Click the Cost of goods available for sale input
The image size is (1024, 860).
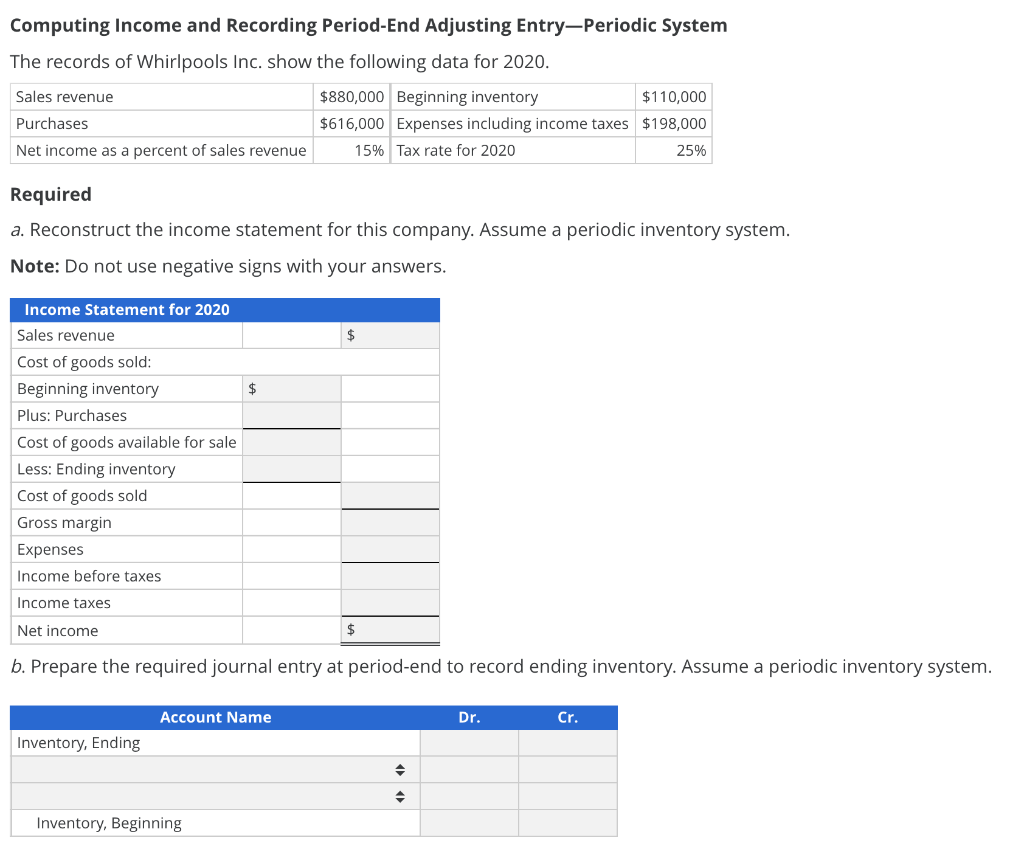point(291,441)
